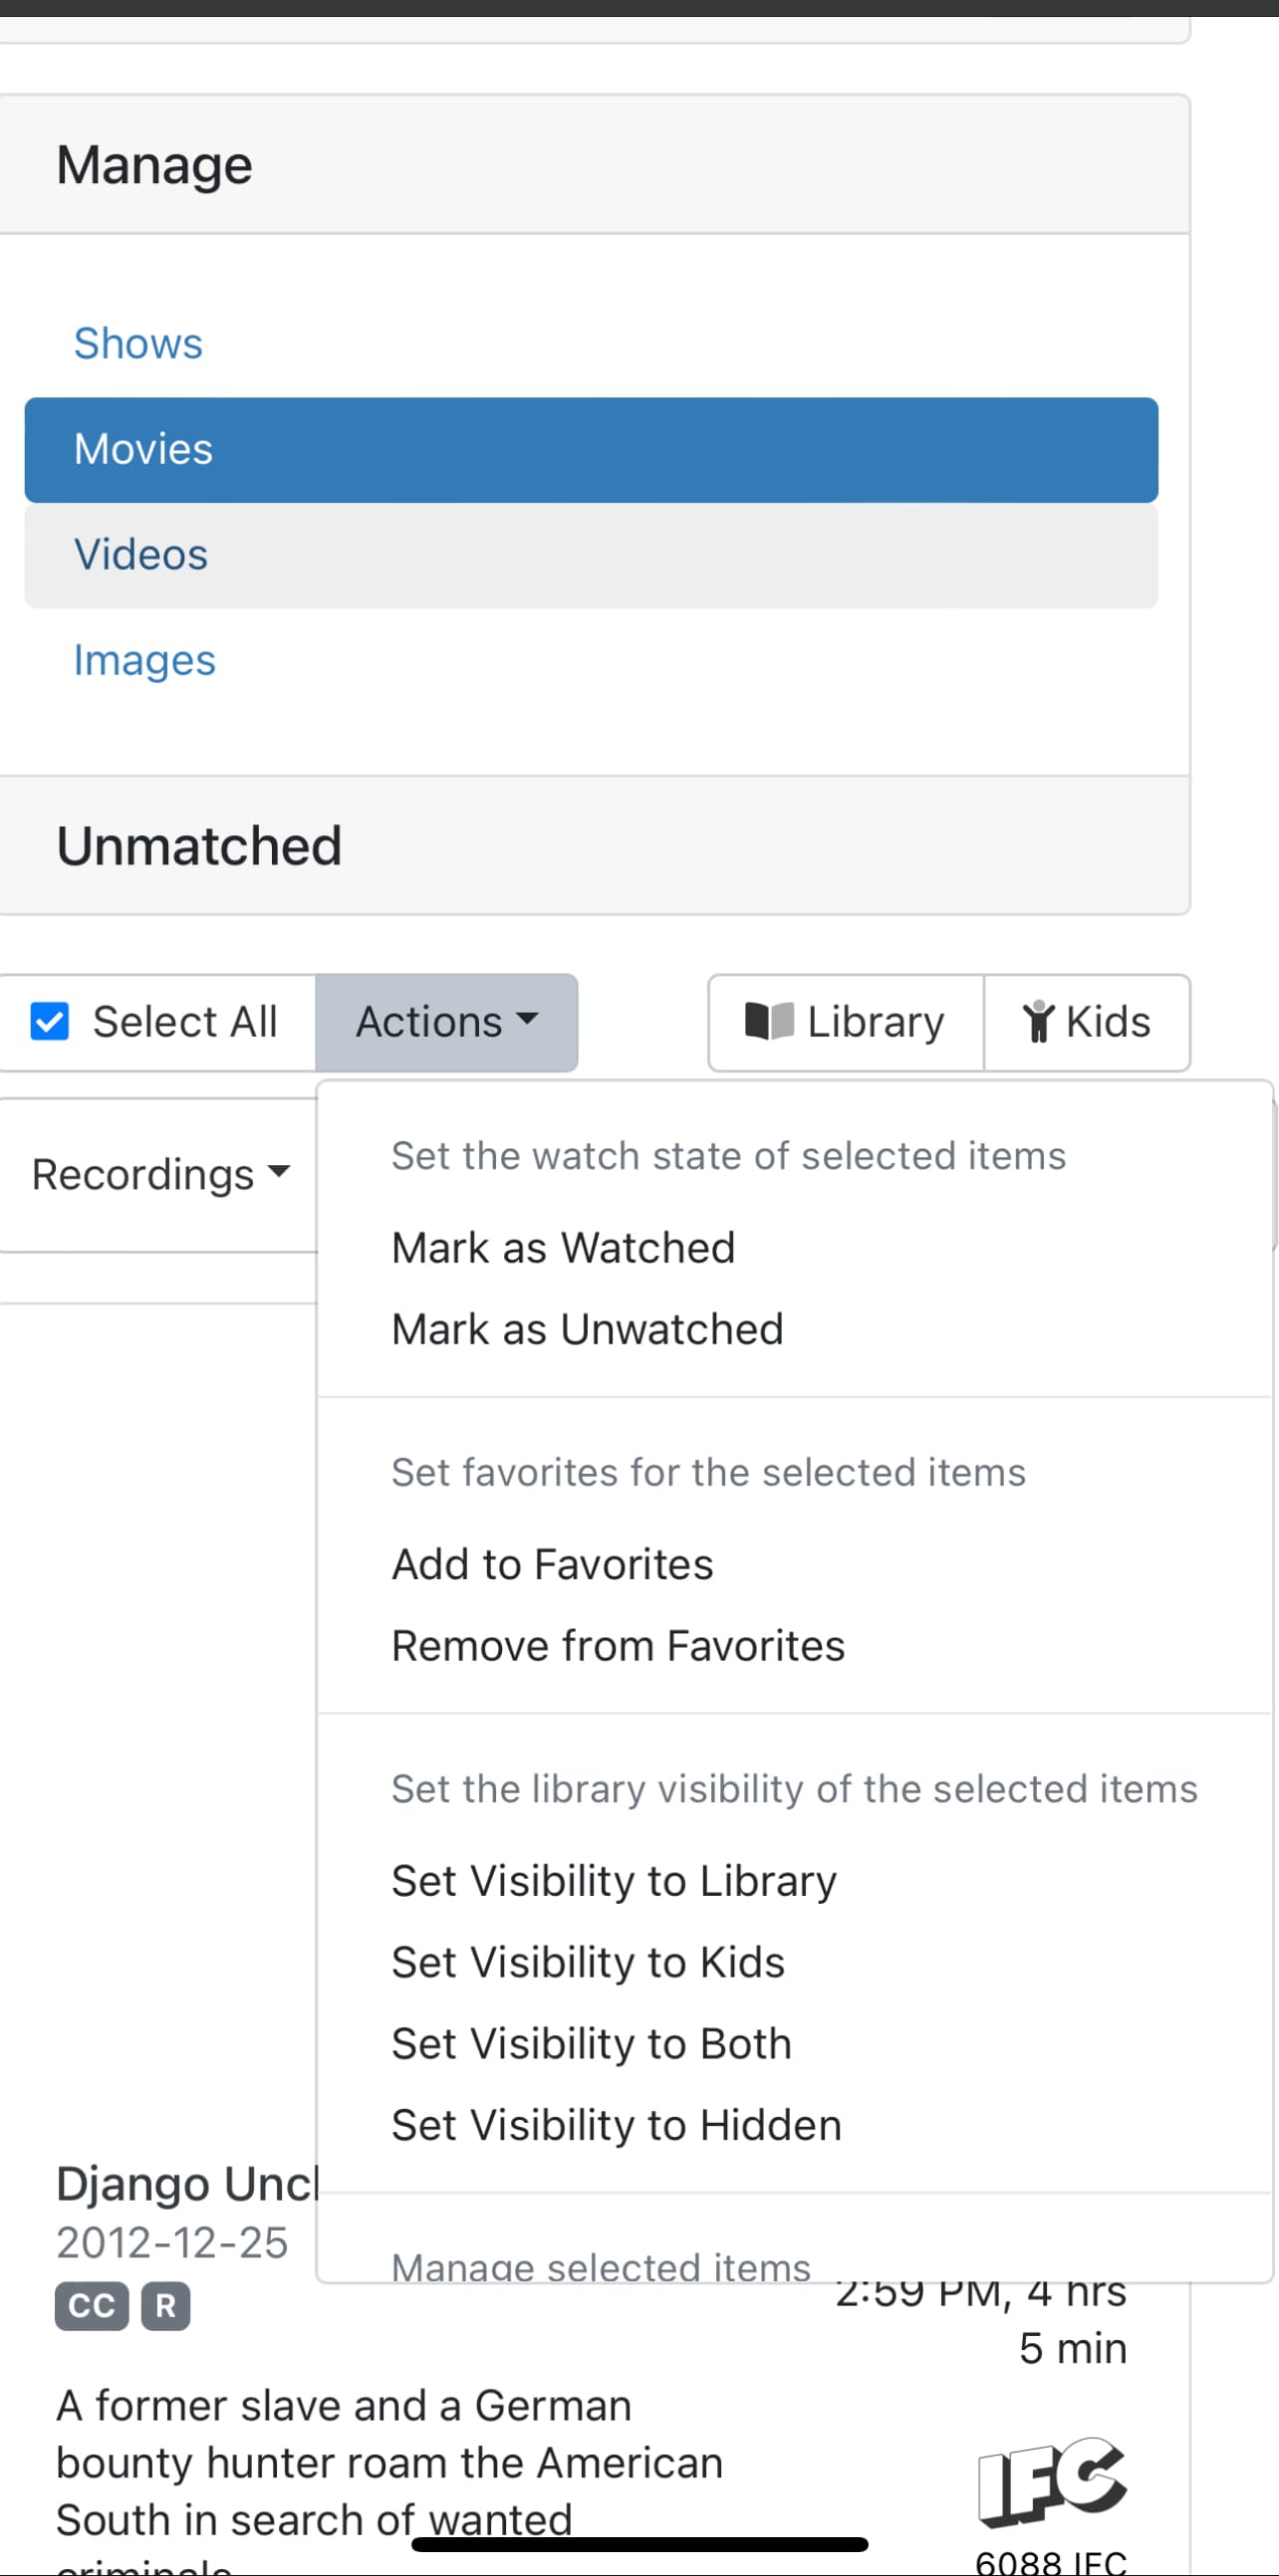Click the CC closed captions badge
The height and width of the screenshot is (2576, 1279).
click(x=92, y=2305)
